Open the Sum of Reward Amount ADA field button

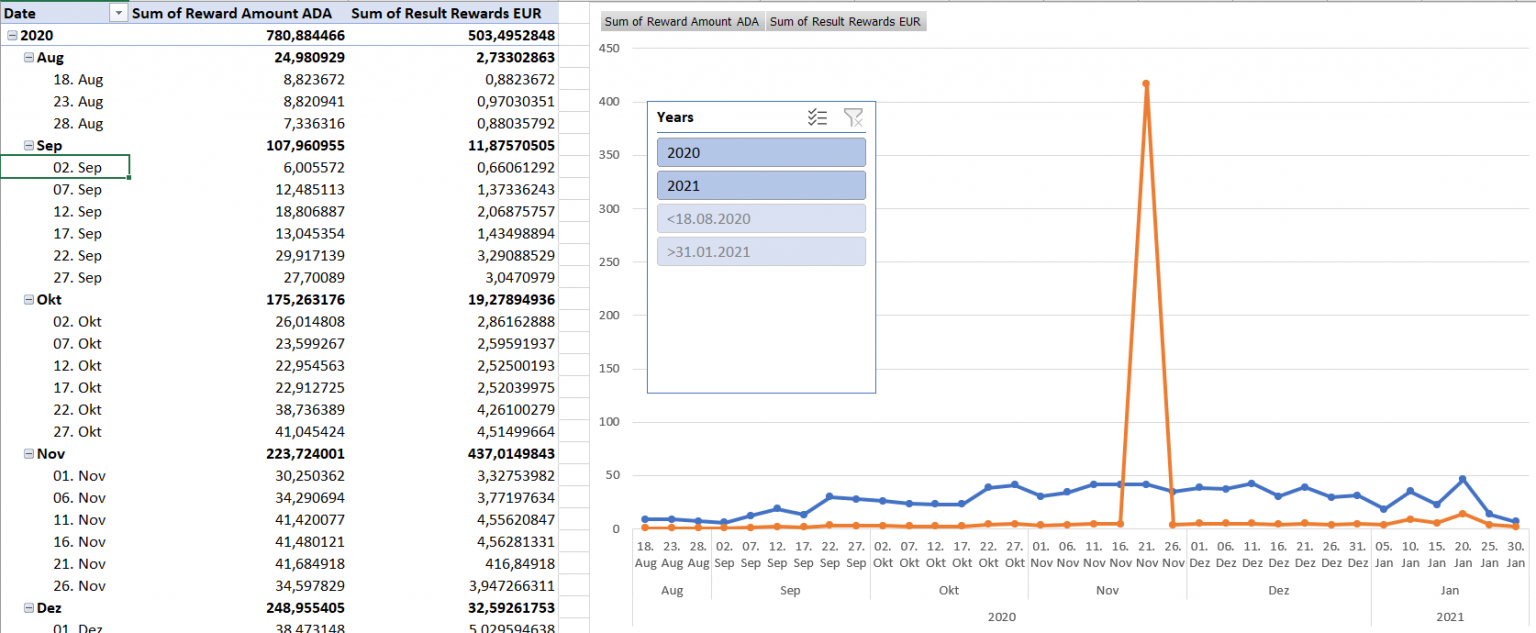click(681, 21)
